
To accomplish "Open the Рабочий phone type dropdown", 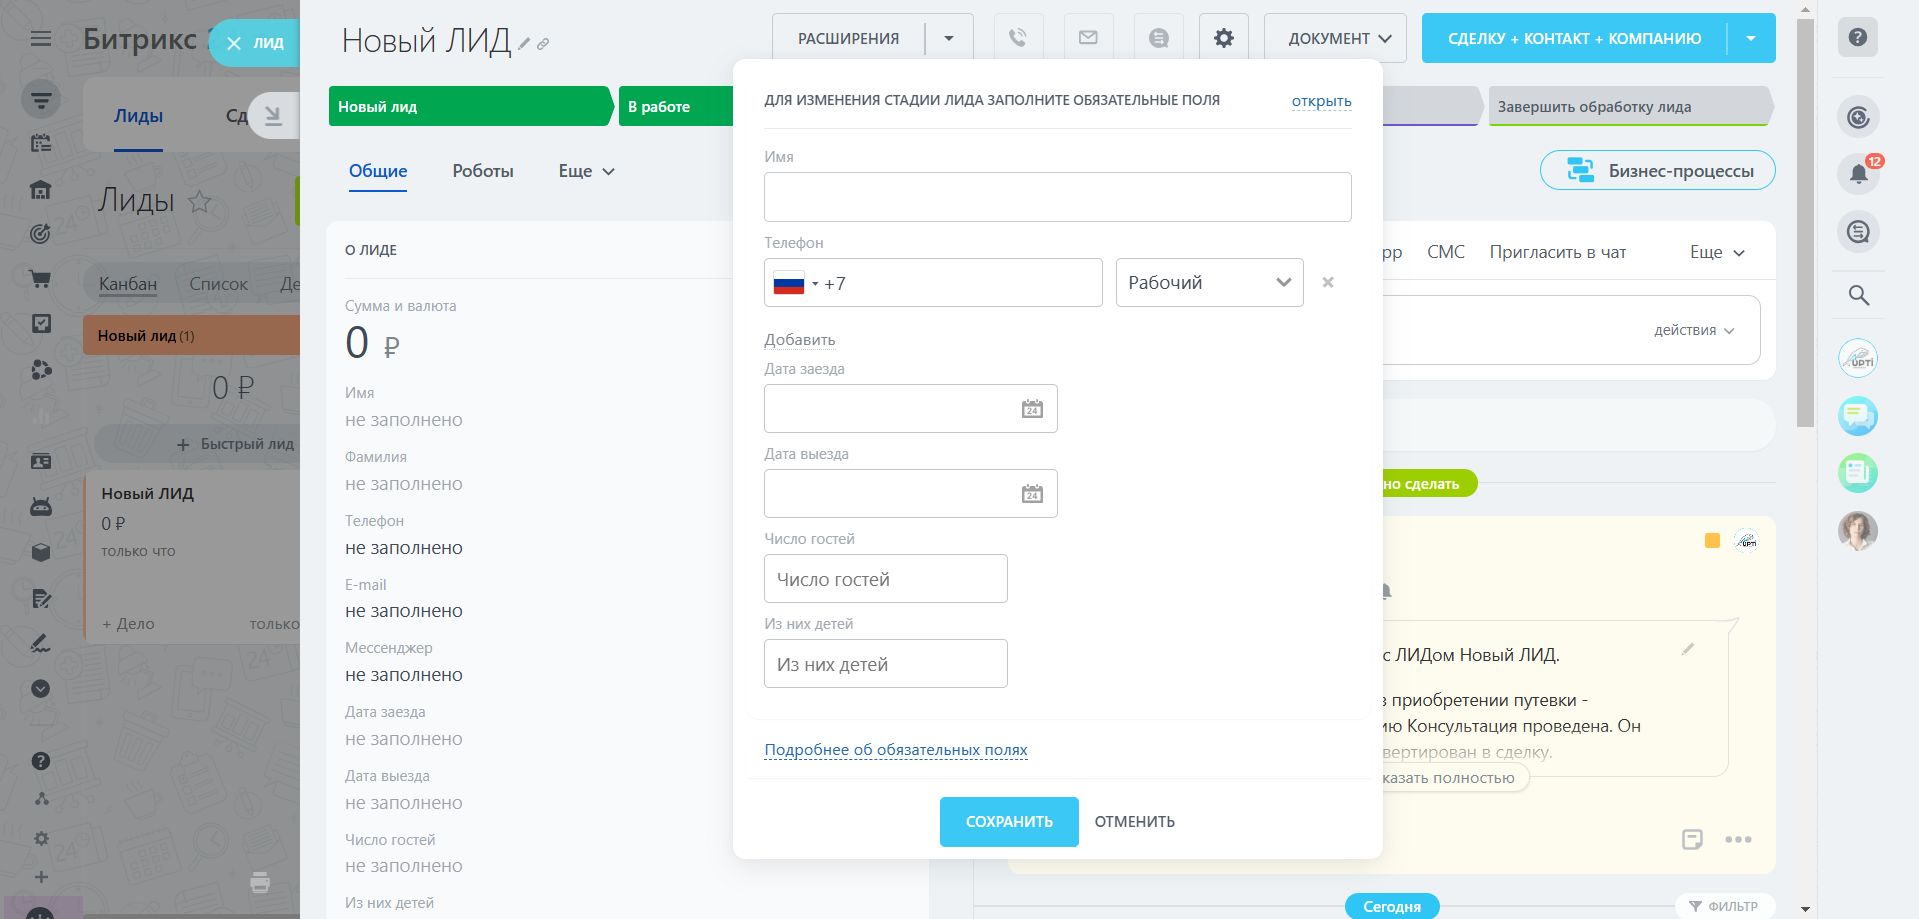I will (1209, 282).
